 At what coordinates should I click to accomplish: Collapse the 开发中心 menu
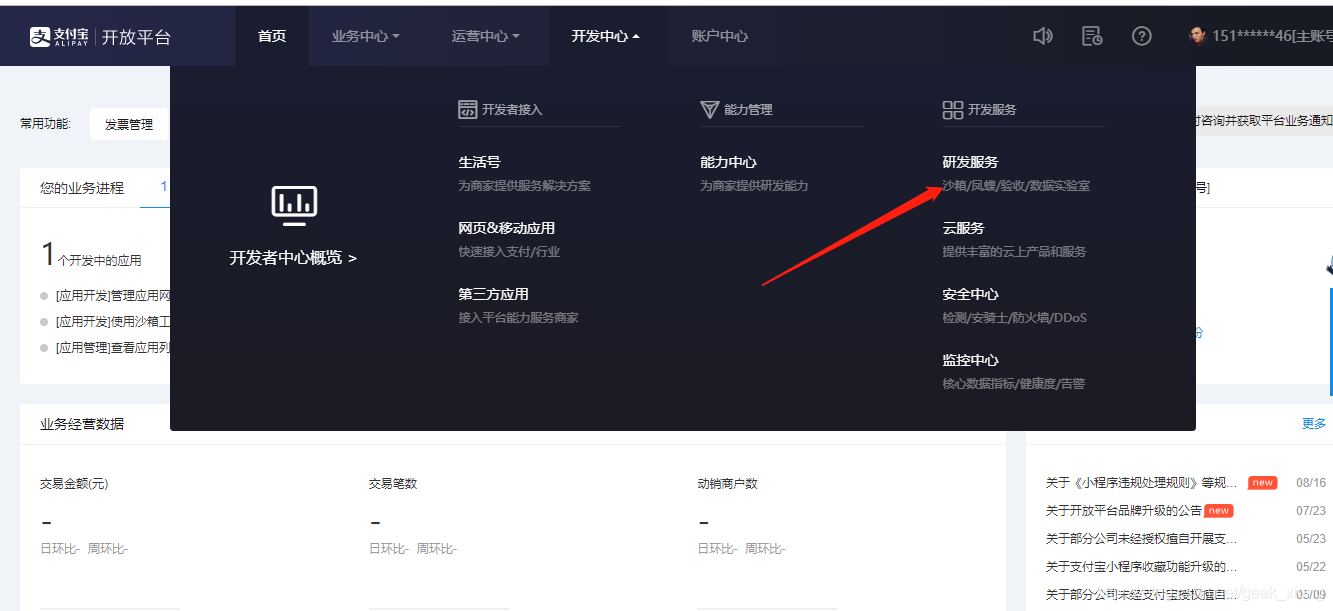606,36
